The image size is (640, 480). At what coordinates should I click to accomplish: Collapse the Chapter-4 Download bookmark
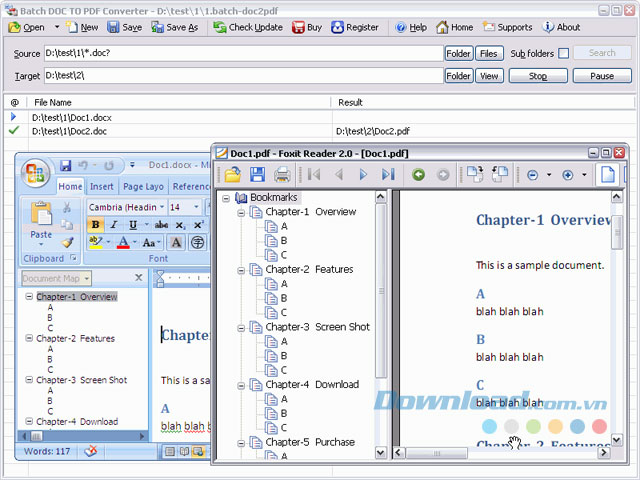point(241,385)
